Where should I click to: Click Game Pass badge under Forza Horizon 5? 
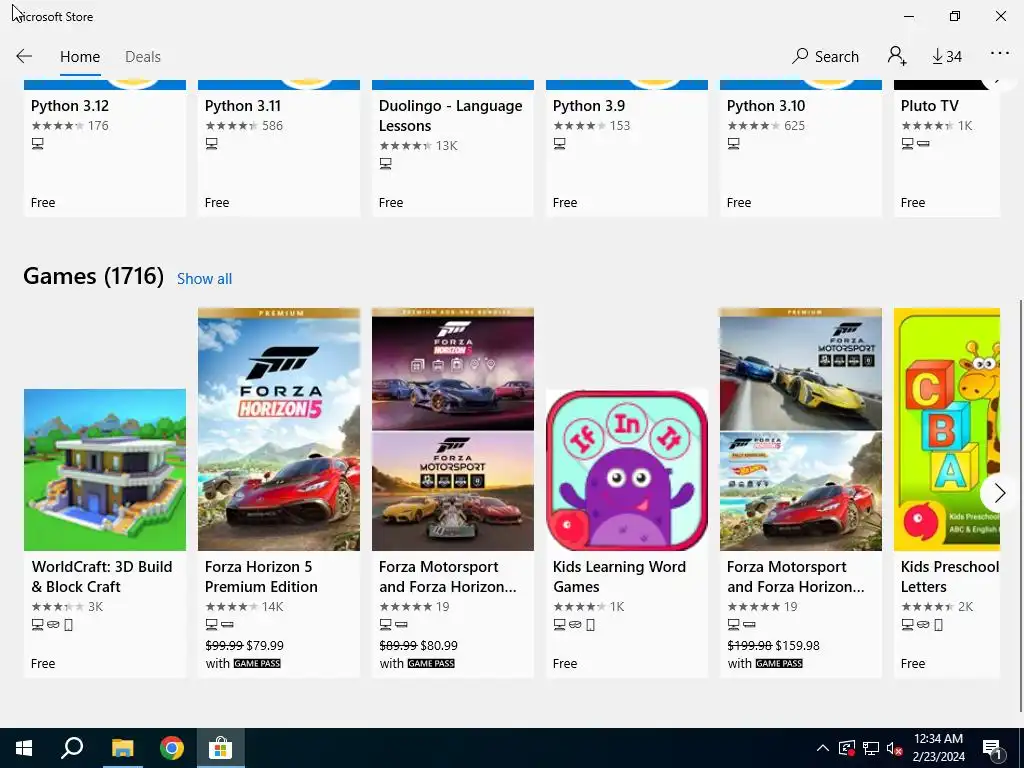point(257,664)
